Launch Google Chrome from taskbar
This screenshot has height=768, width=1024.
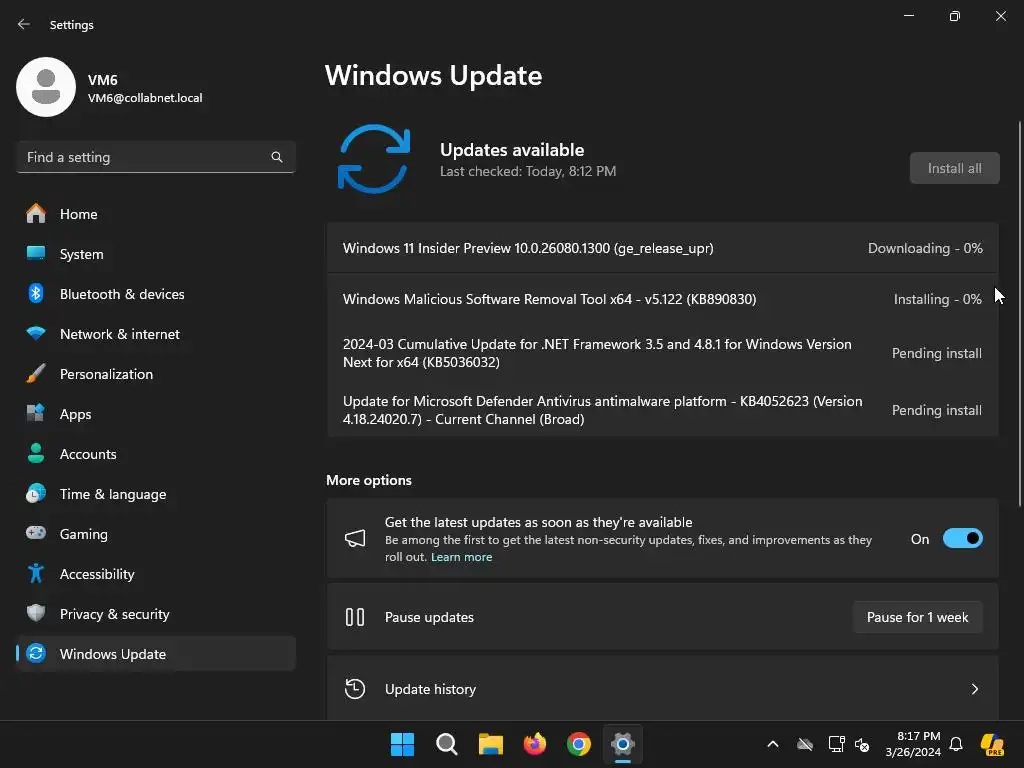coord(579,744)
